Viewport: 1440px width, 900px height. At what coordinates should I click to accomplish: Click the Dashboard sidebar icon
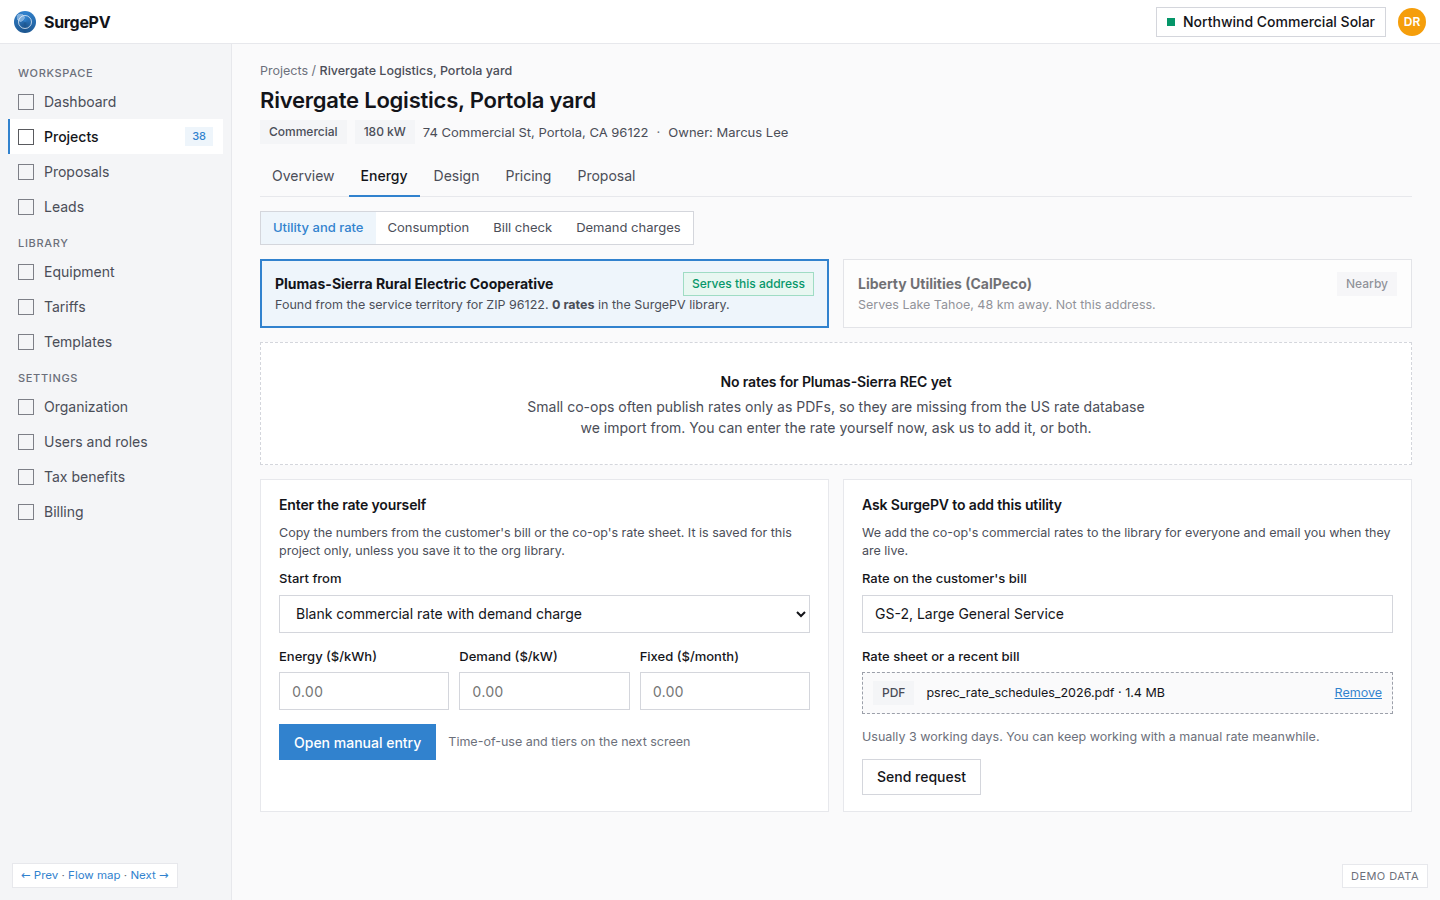tap(26, 102)
